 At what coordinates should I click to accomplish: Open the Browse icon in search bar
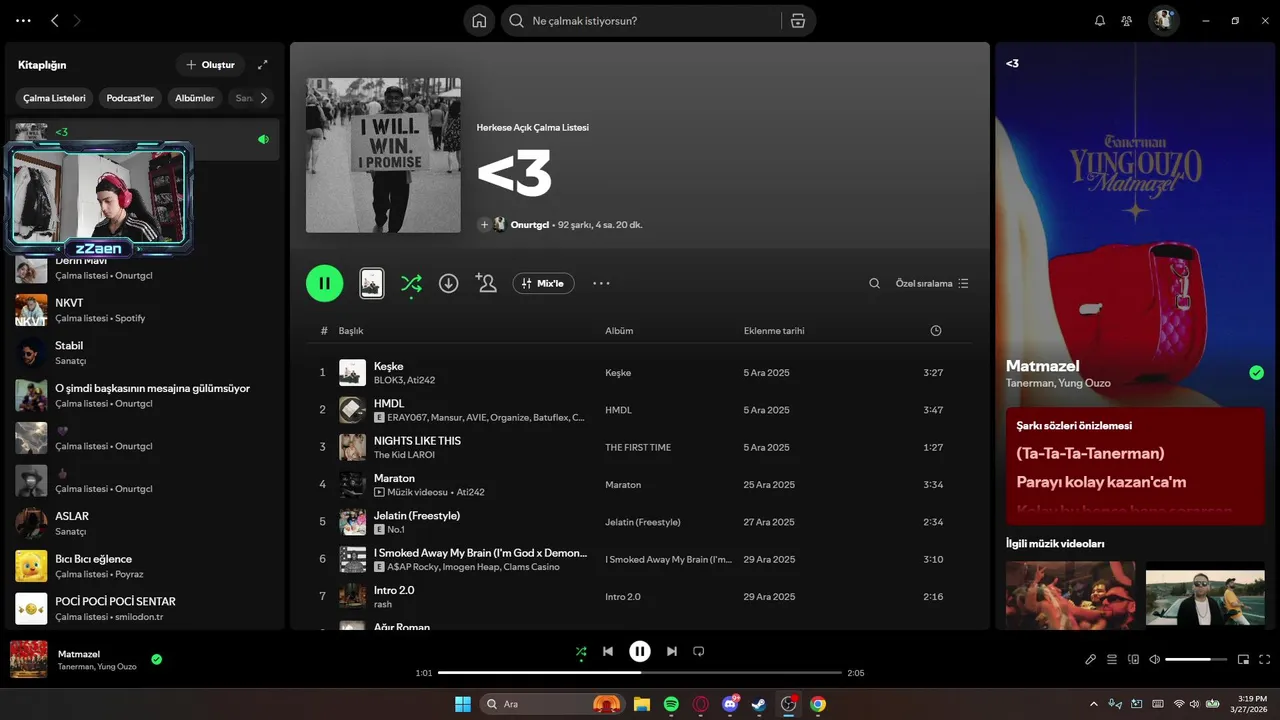[797, 21]
